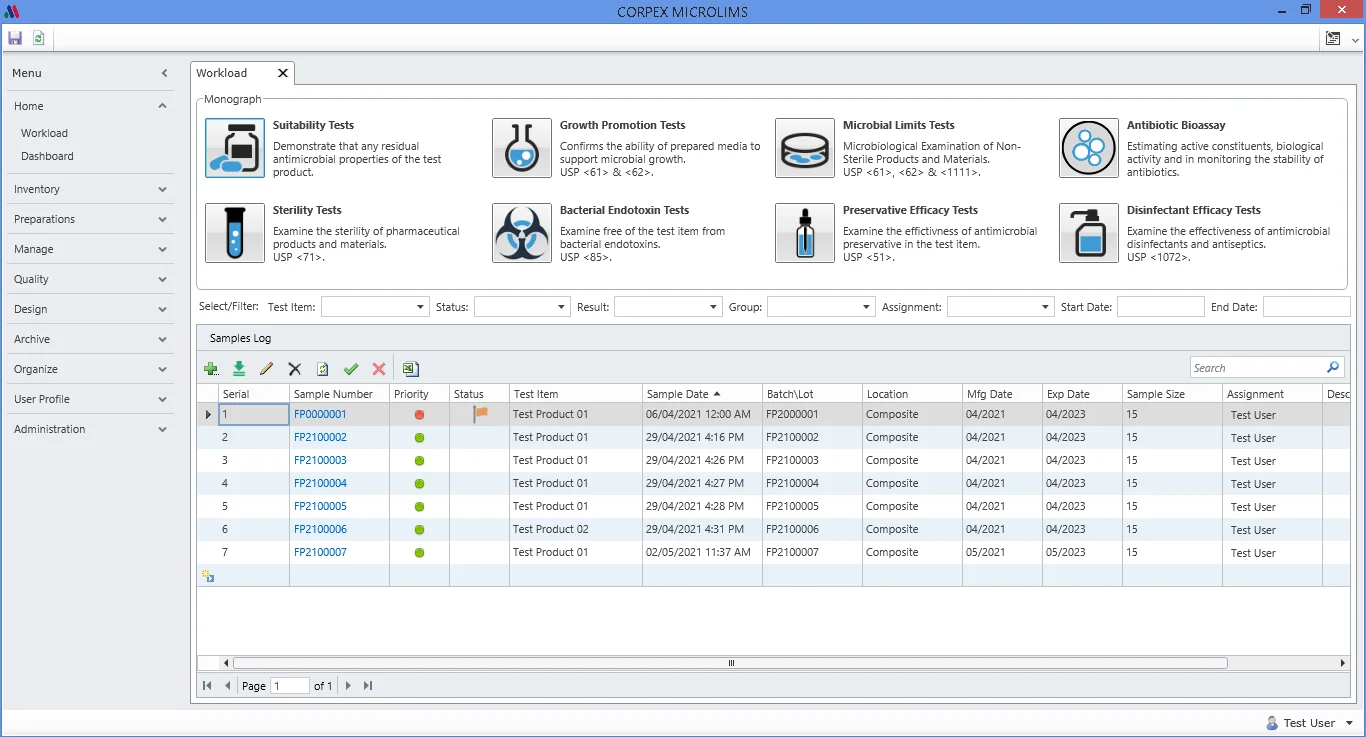The height and width of the screenshot is (737, 1366).
Task: Refresh using the document refresh toolbar icon
Action: (x=38, y=37)
